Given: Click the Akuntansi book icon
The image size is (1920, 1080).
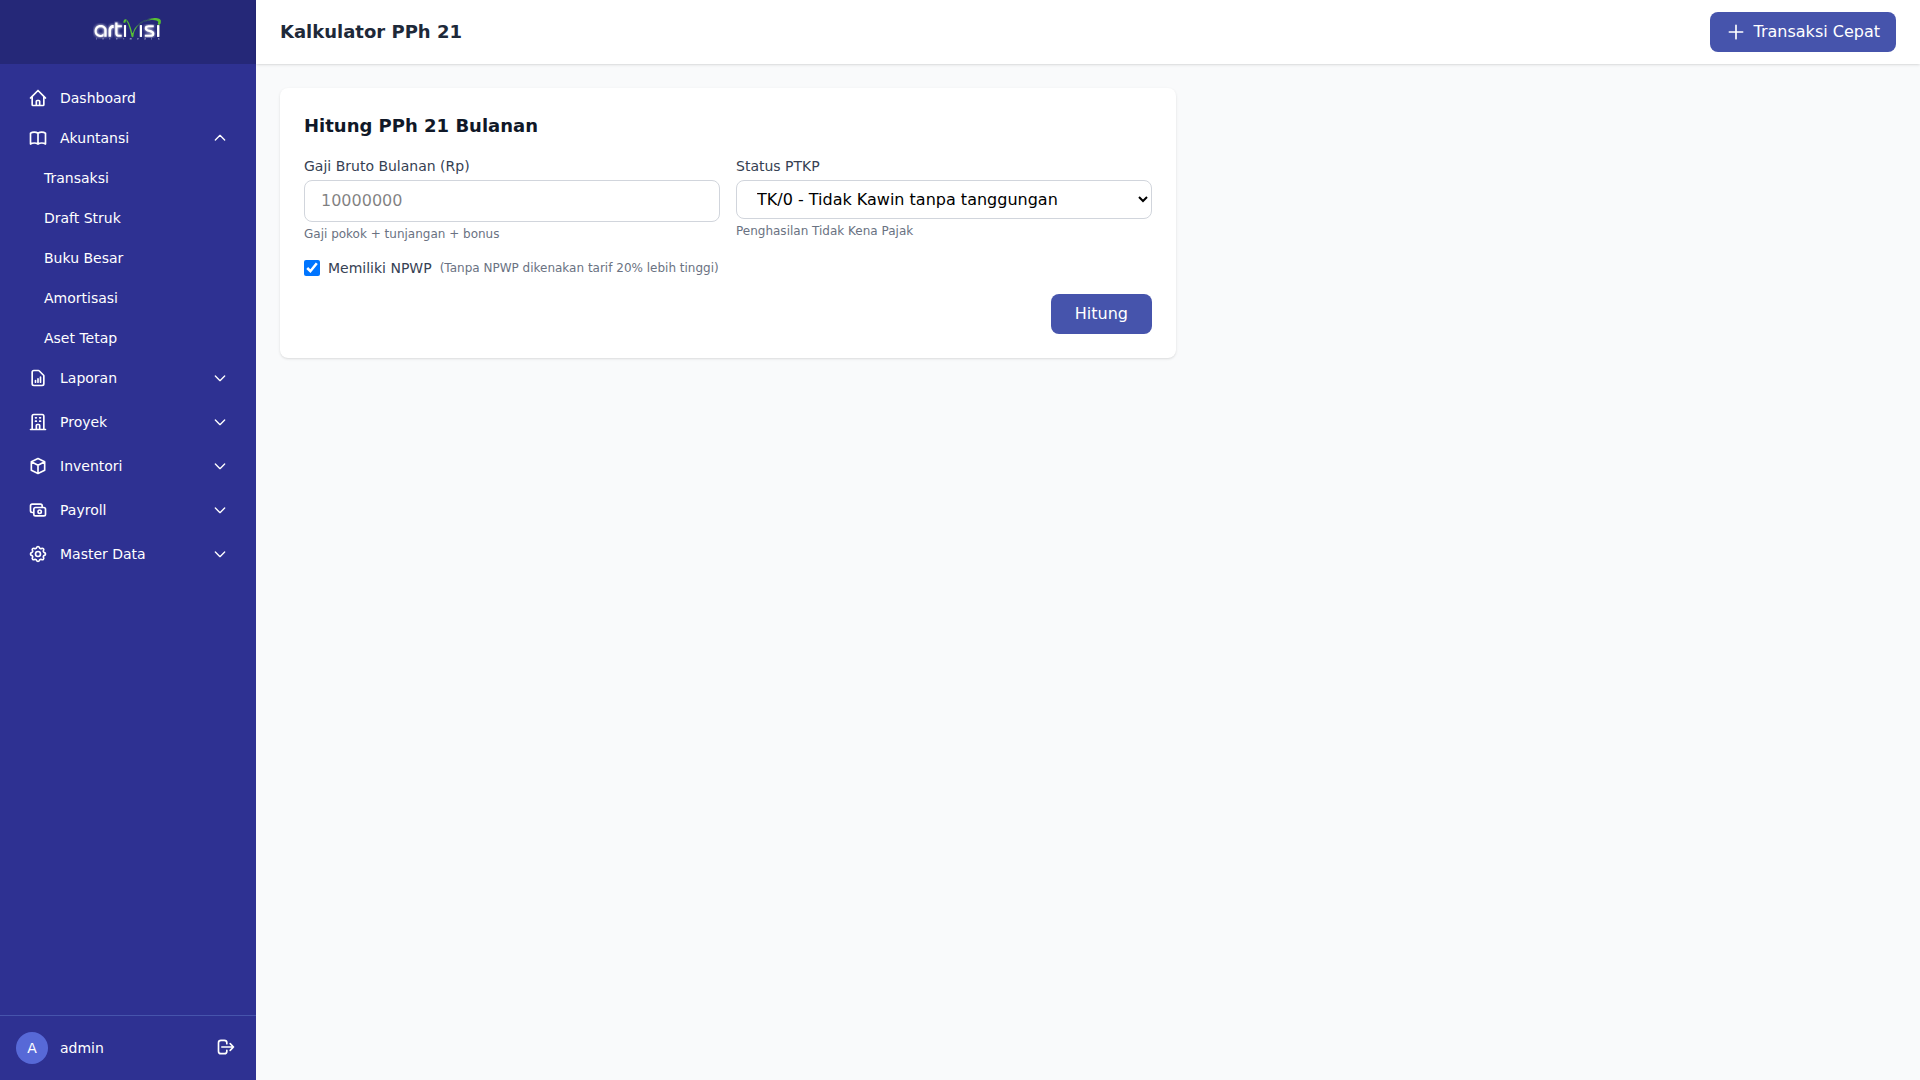Looking at the screenshot, I should coord(38,138).
